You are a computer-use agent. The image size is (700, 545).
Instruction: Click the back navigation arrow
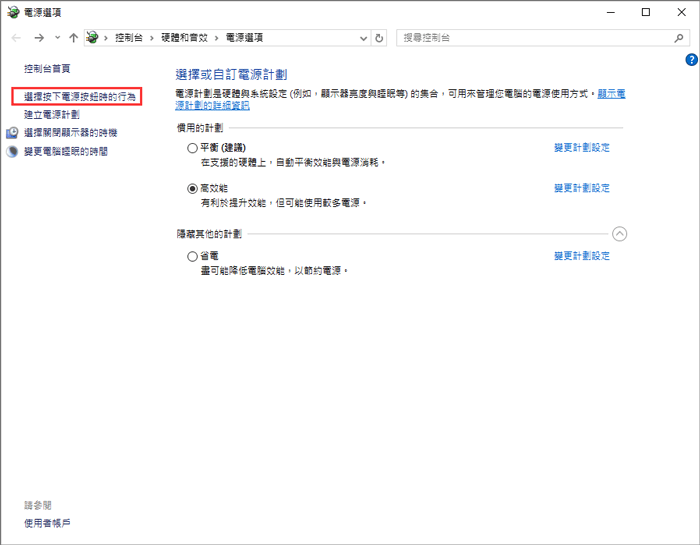pyautogui.click(x=16, y=38)
